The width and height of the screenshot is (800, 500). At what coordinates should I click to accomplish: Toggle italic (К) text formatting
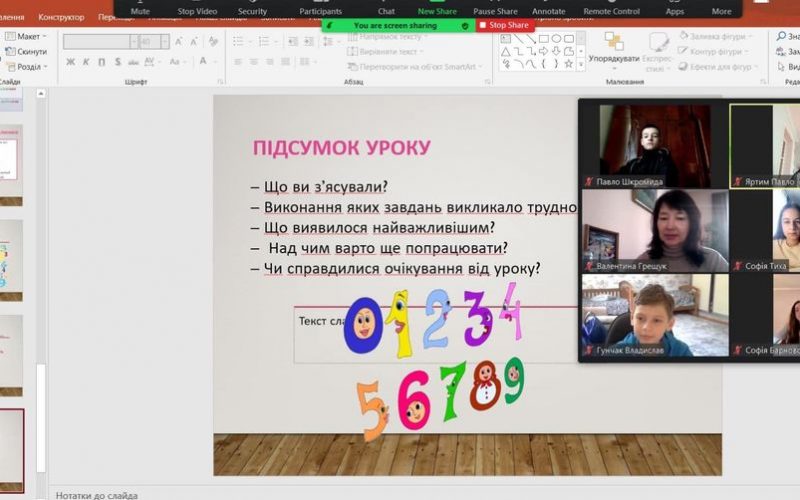tap(86, 62)
